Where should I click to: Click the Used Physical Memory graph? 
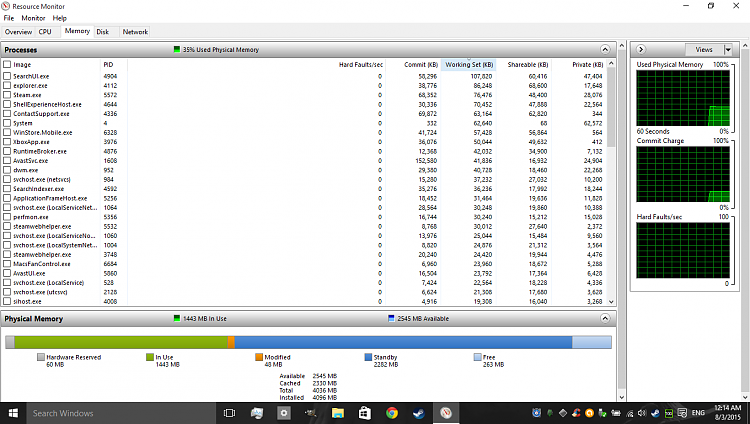point(683,98)
